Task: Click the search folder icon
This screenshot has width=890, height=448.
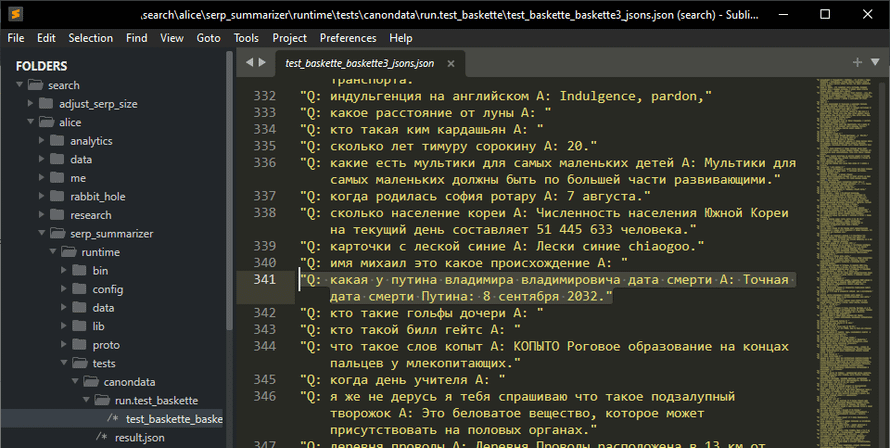Action: (36, 85)
